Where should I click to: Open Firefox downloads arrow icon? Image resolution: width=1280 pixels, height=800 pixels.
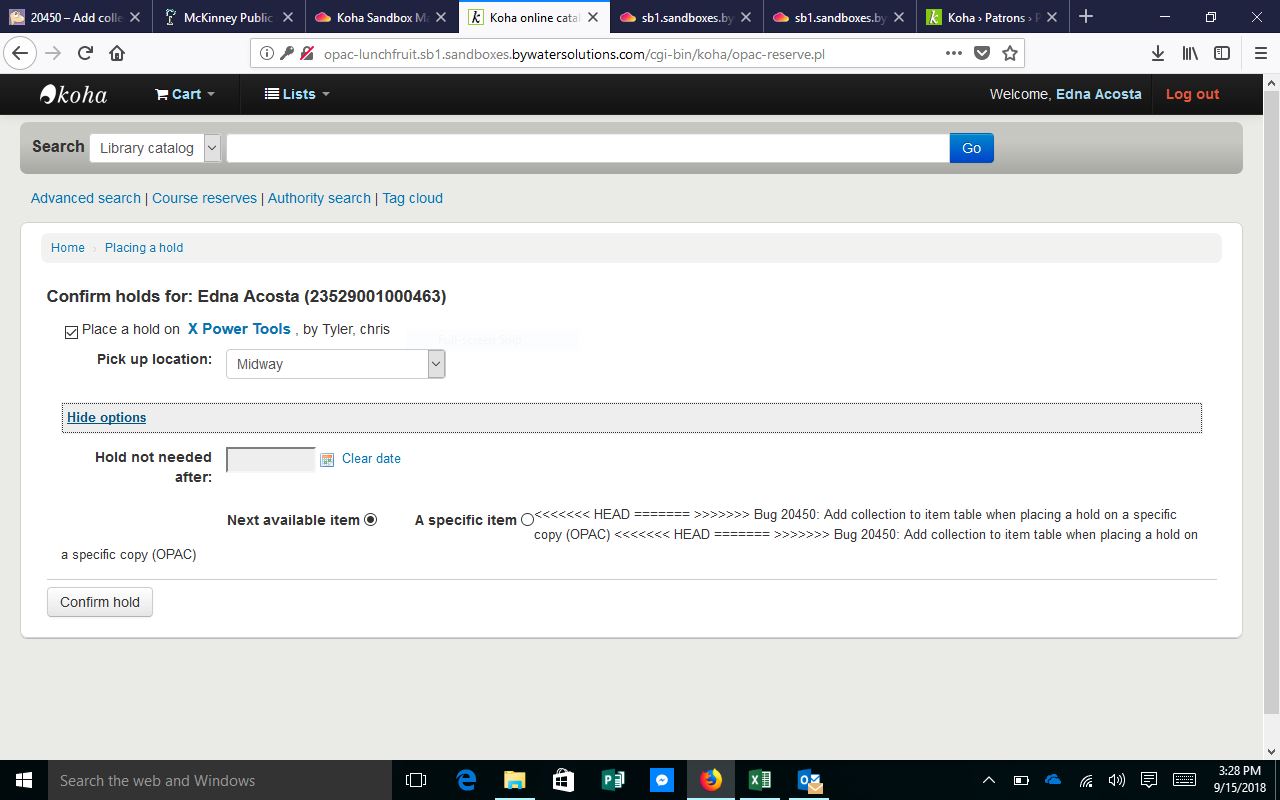1158,53
